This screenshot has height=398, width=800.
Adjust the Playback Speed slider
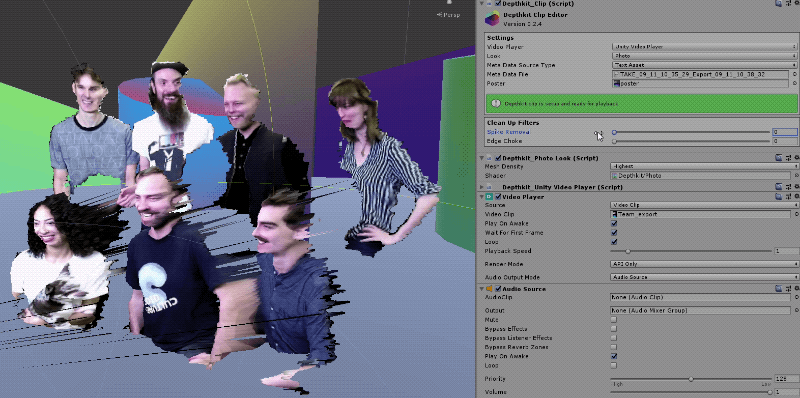[x=691, y=251]
